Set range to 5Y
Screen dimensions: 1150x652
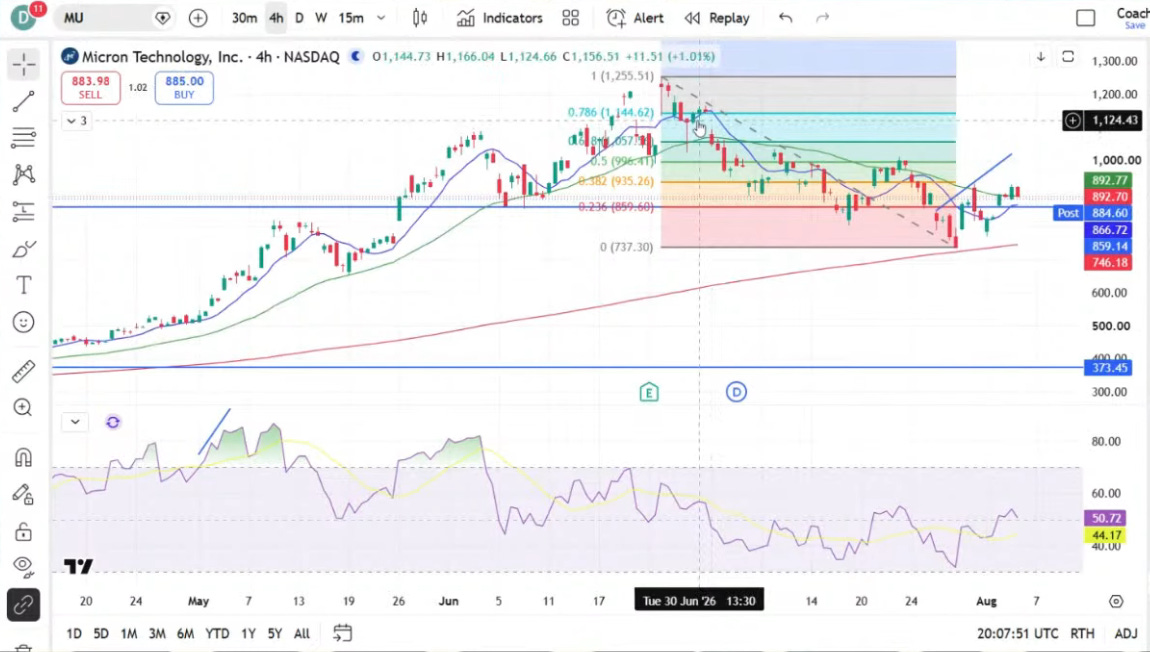coord(274,633)
